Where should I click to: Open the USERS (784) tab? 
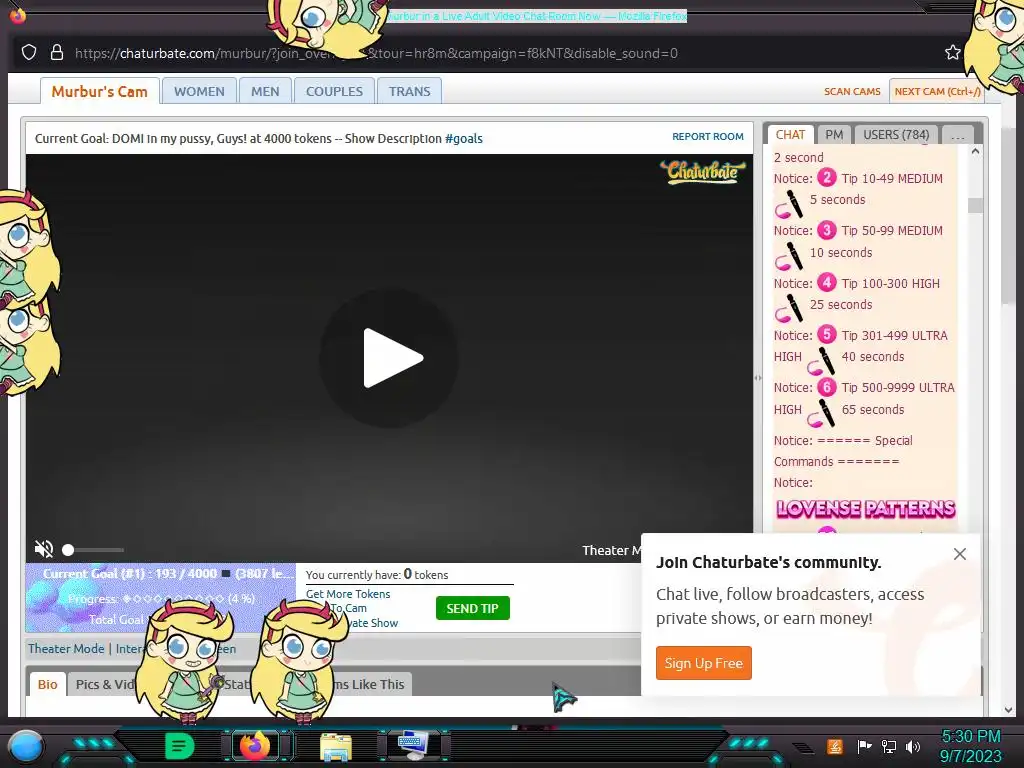[896, 135]
